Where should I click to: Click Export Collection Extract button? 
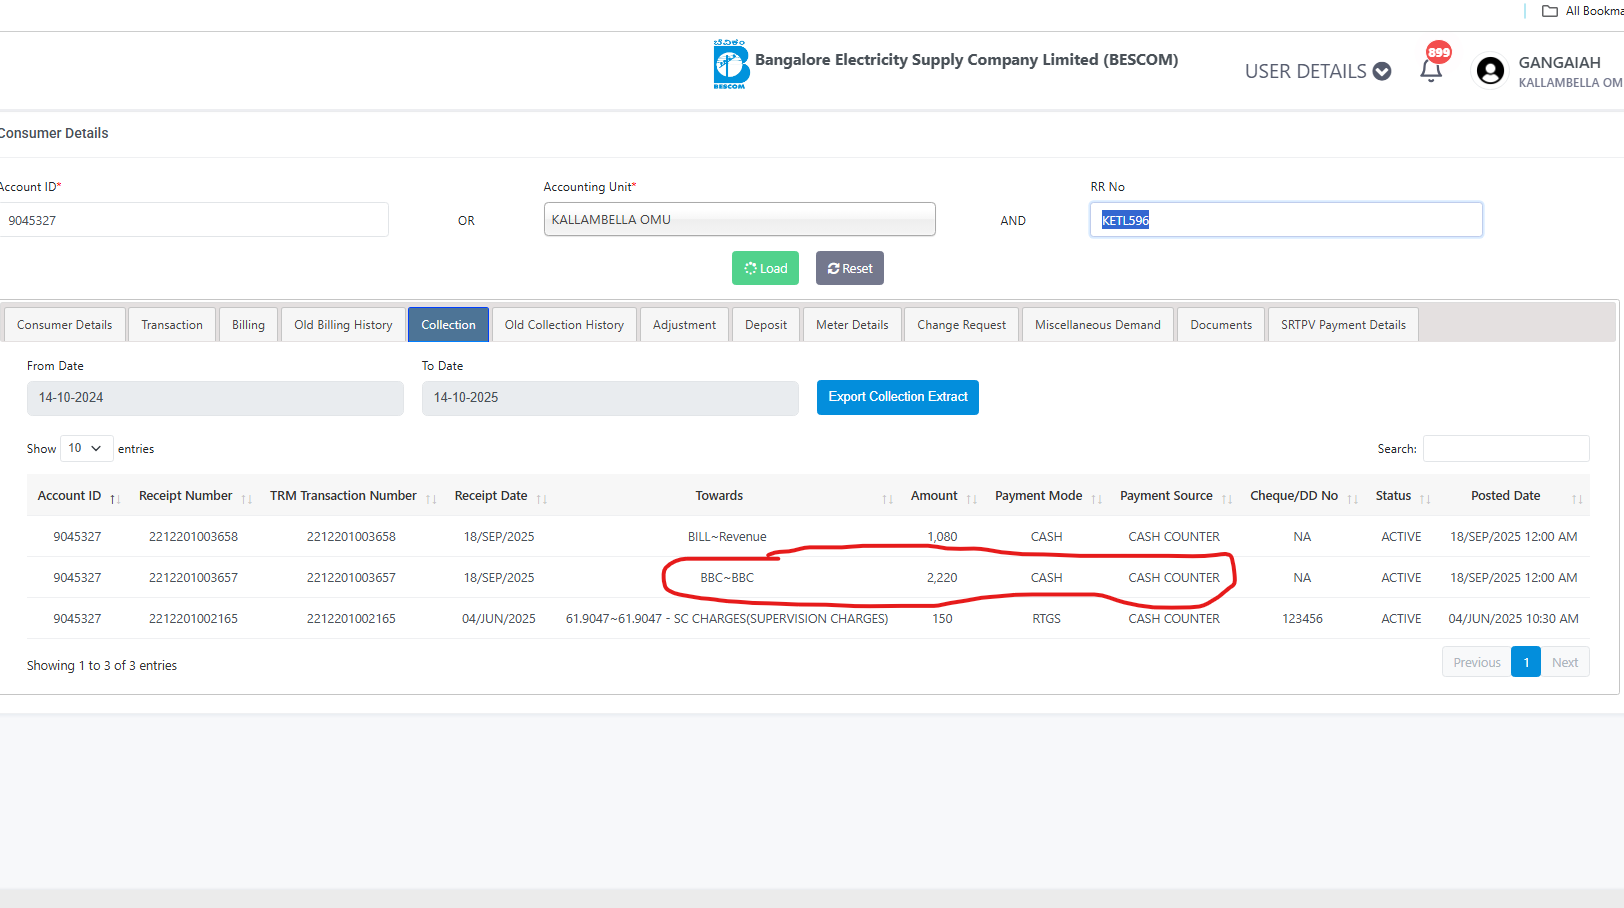point(897,397)
